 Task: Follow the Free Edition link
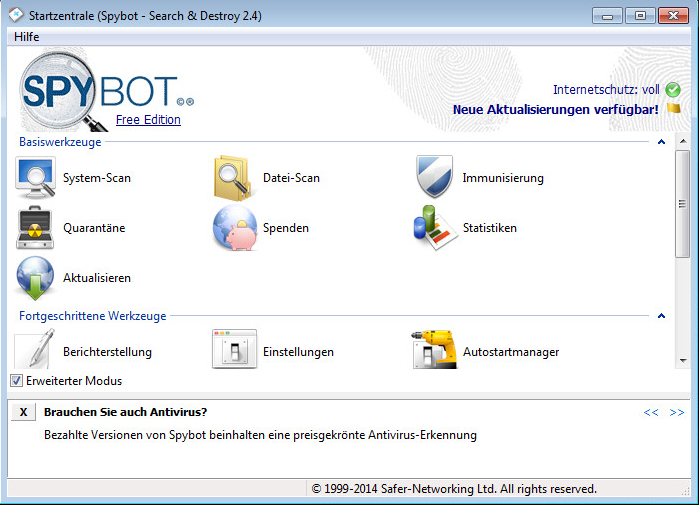(x=148, y=119)
